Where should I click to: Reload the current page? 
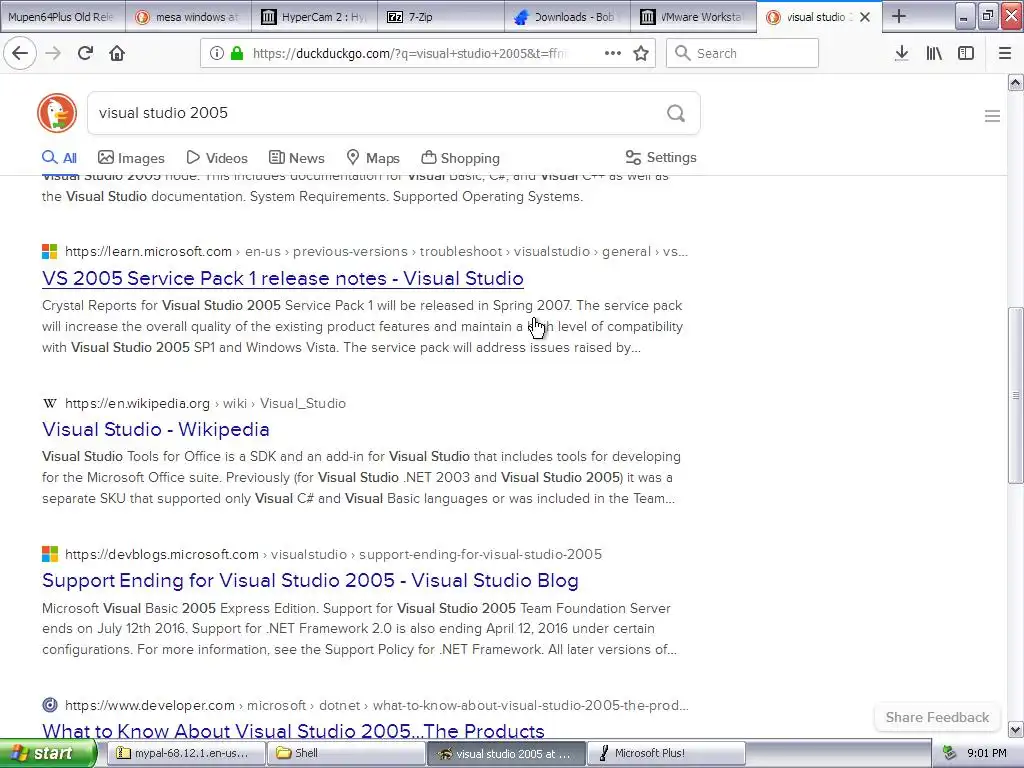(x=85, y=53)
